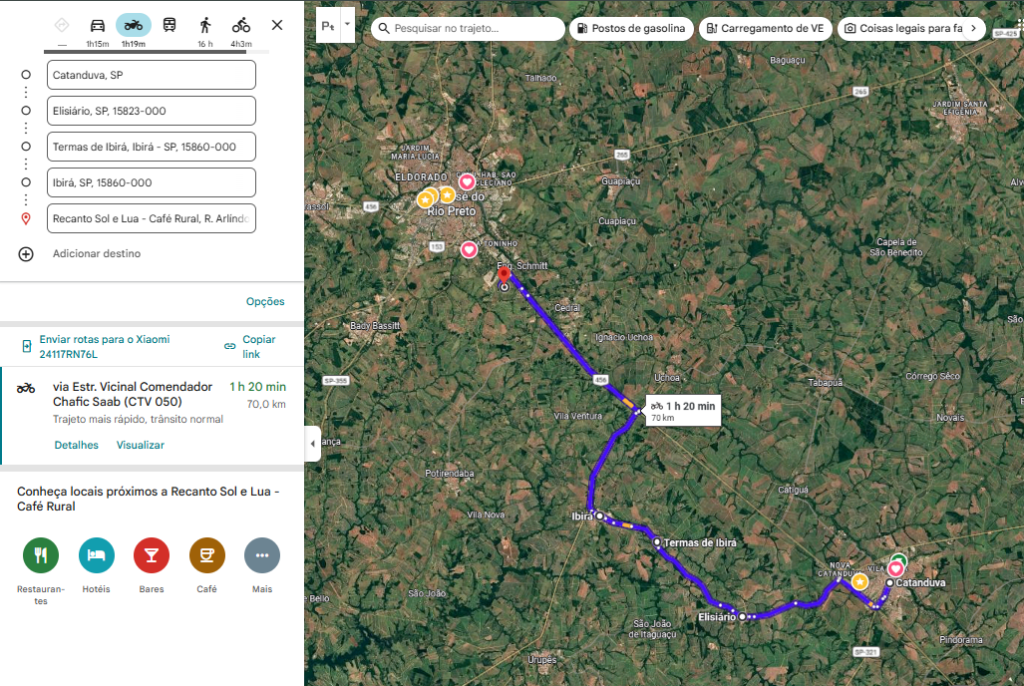Search nearby Restaurantes category icon
The width and height of the screenshot is (1024, 686).
[x=41, y=554]
